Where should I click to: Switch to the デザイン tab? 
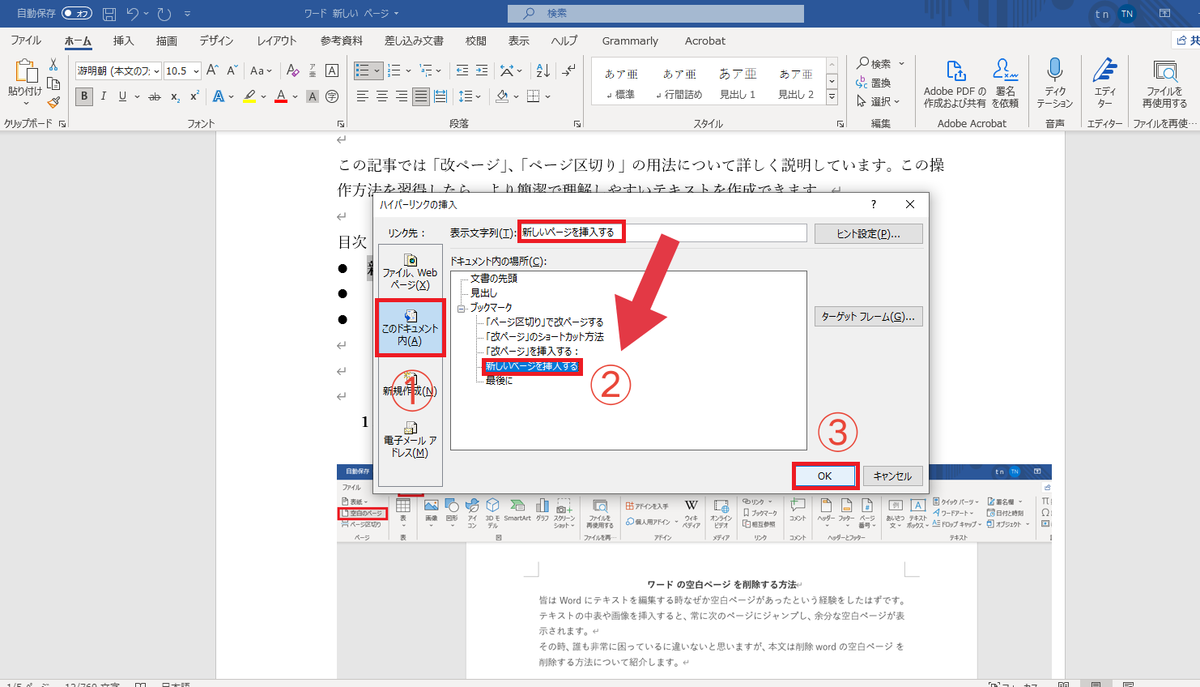coord(216,41)
